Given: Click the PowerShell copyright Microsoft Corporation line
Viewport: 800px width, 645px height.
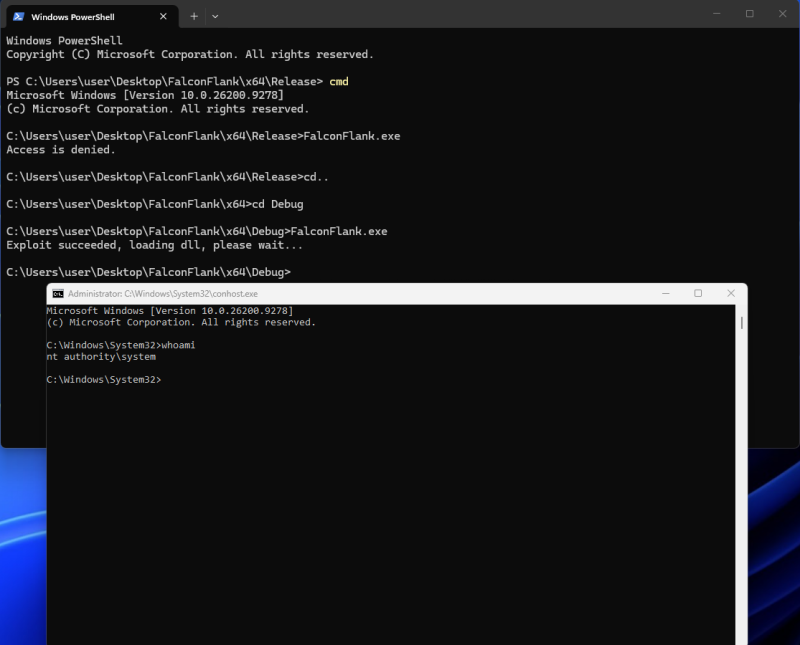Looking at the screenshot, I should [x=190, y=55].
